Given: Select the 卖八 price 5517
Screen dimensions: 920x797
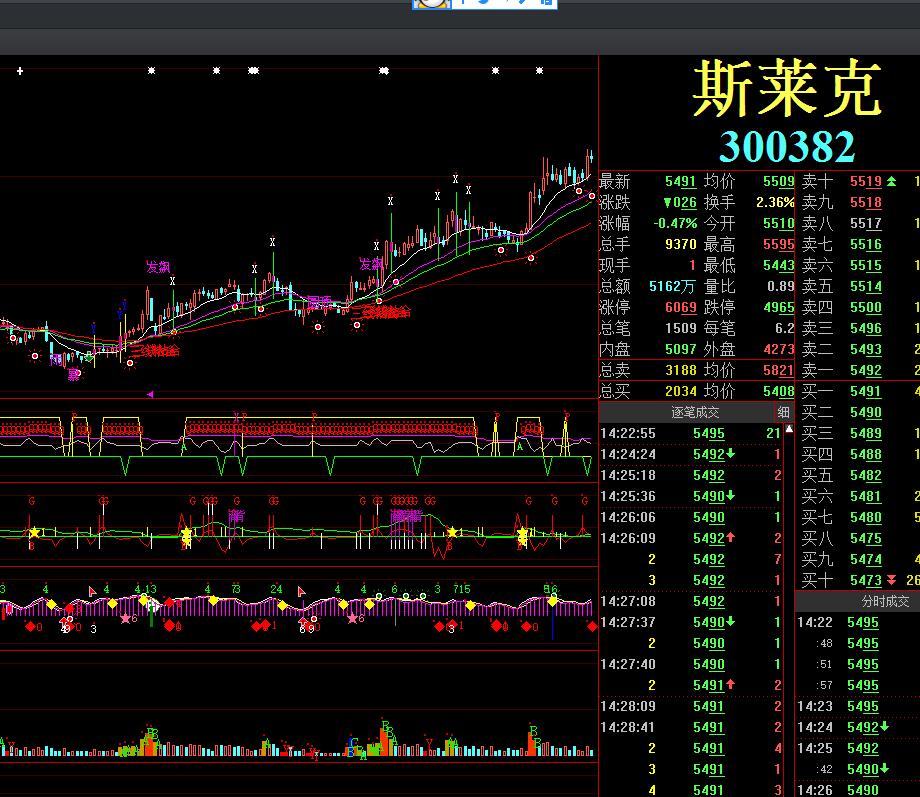Looking at the screenshot, I should [x=865, y=224].
